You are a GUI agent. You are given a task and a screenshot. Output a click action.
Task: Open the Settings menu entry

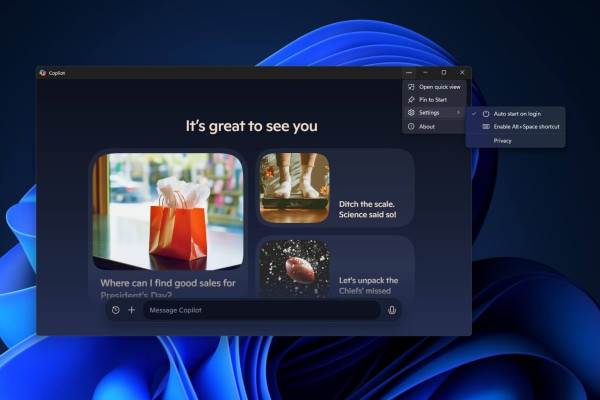tap(434, 113)
